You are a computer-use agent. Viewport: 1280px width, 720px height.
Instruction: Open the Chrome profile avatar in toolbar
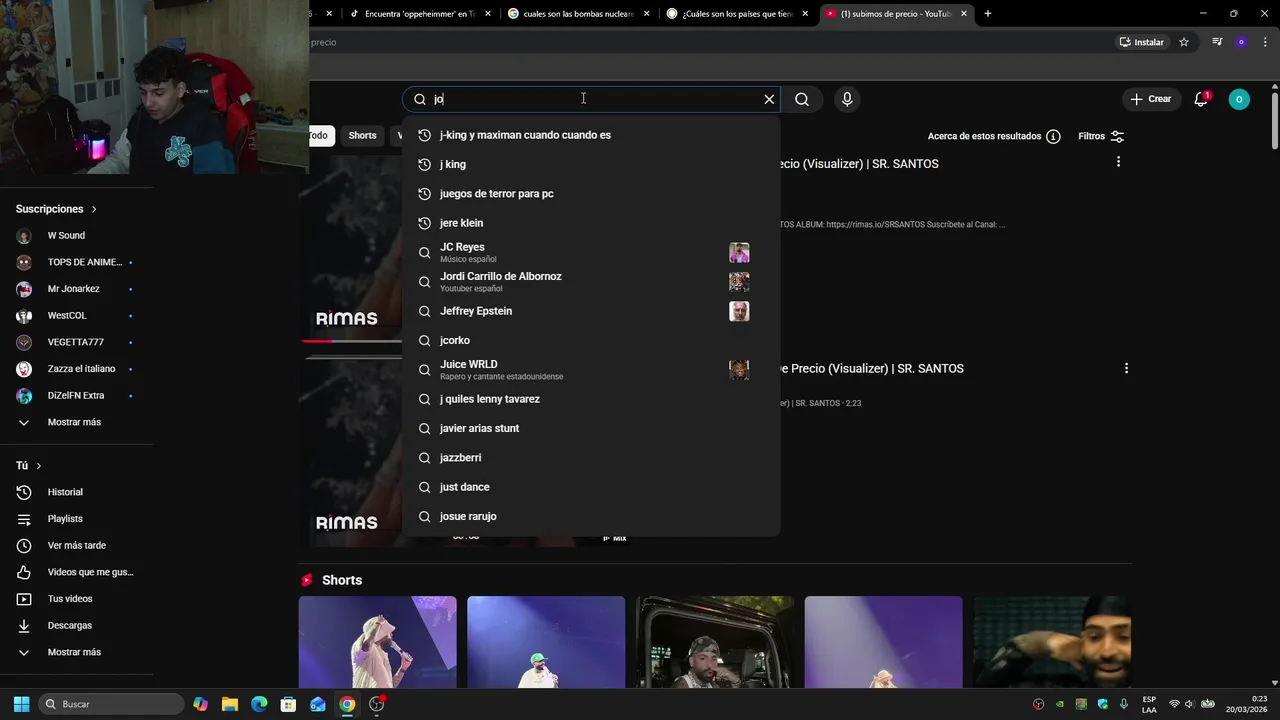(x=1241, y=42)
